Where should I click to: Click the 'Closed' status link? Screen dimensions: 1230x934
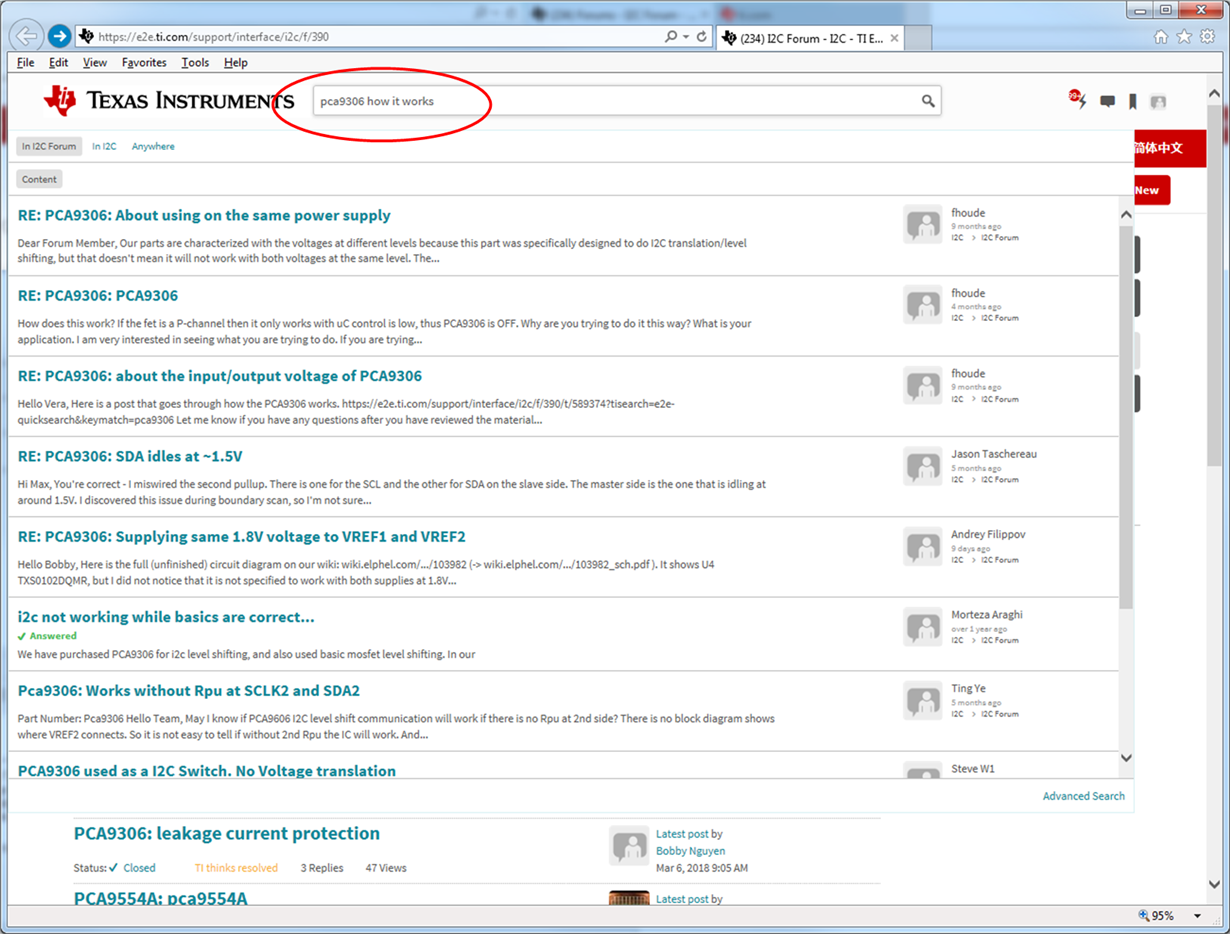click(139, 868)
